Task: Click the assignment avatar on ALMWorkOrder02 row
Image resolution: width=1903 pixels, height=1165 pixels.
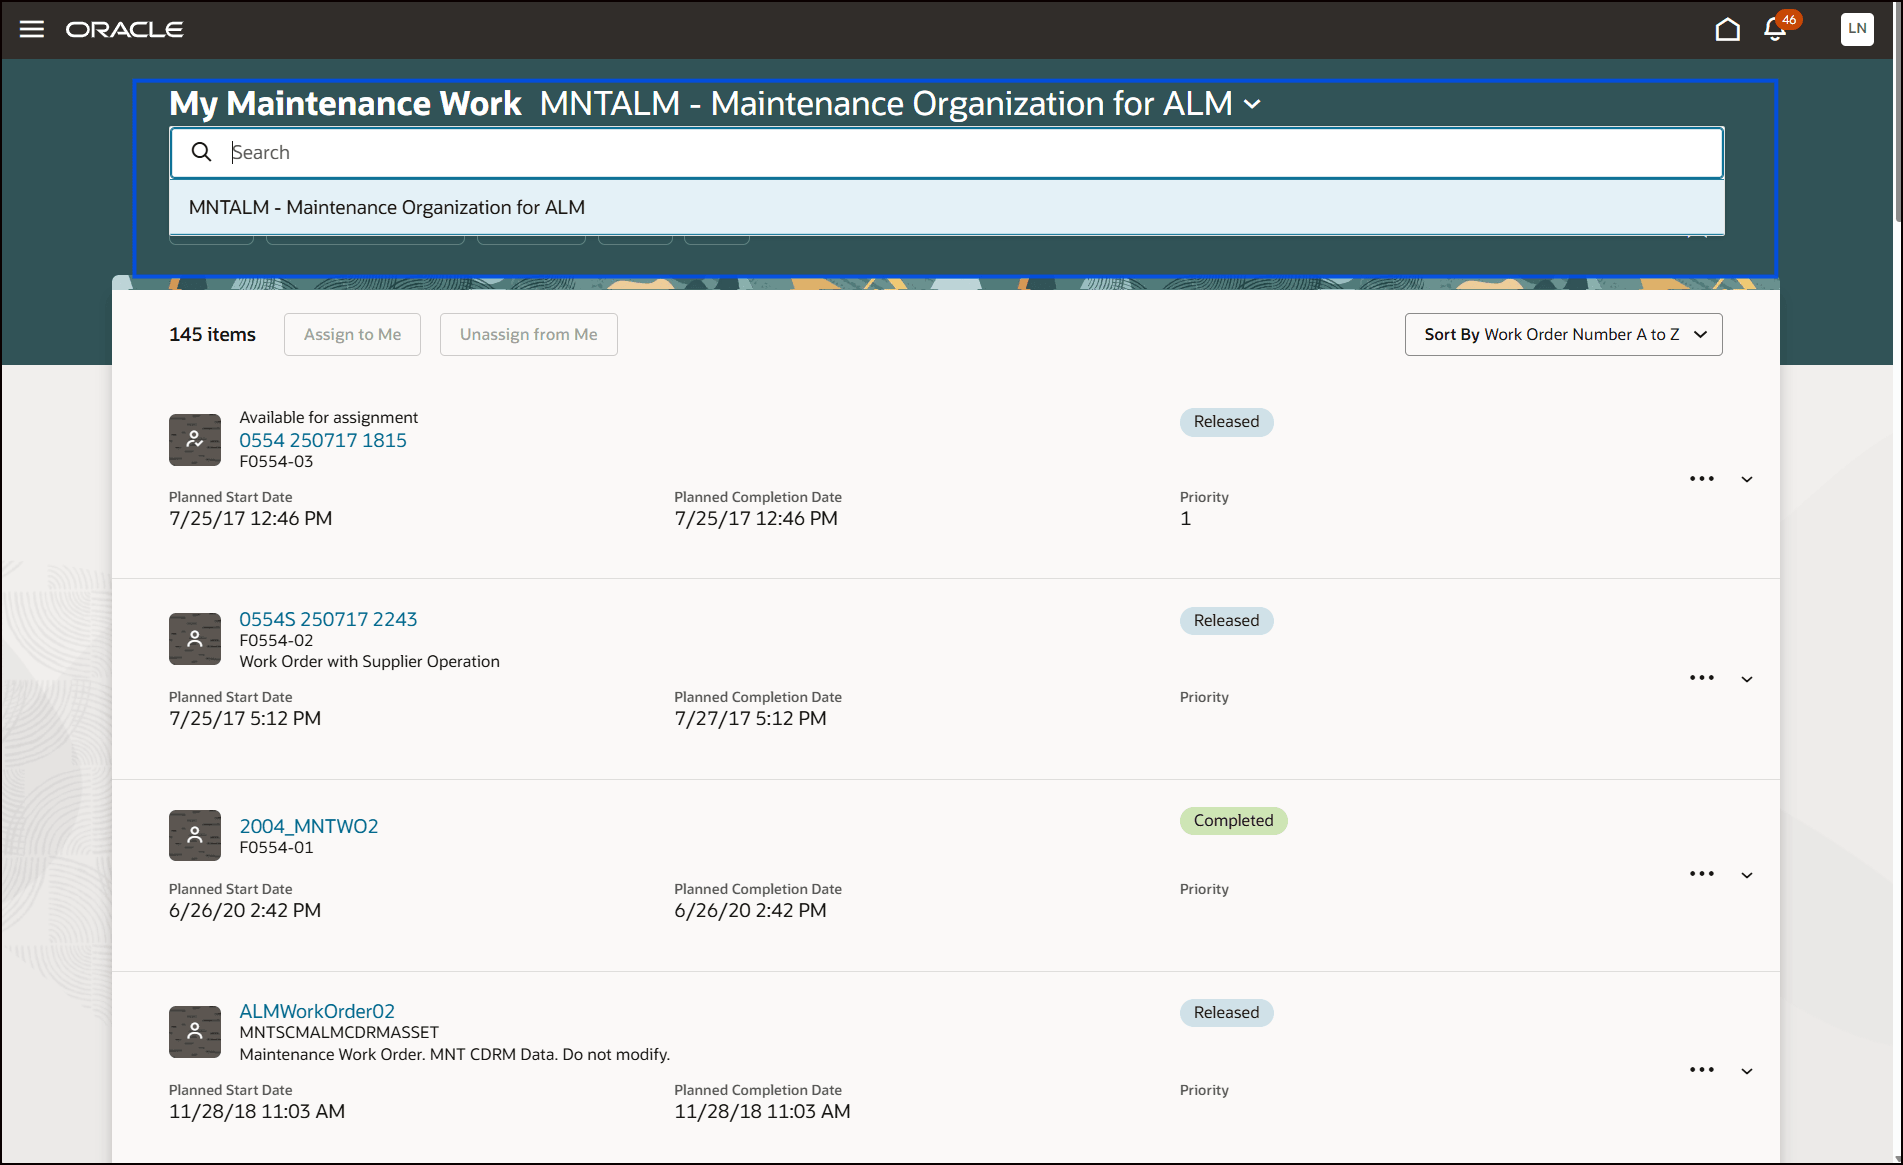Action: [x=194, y=1031]
